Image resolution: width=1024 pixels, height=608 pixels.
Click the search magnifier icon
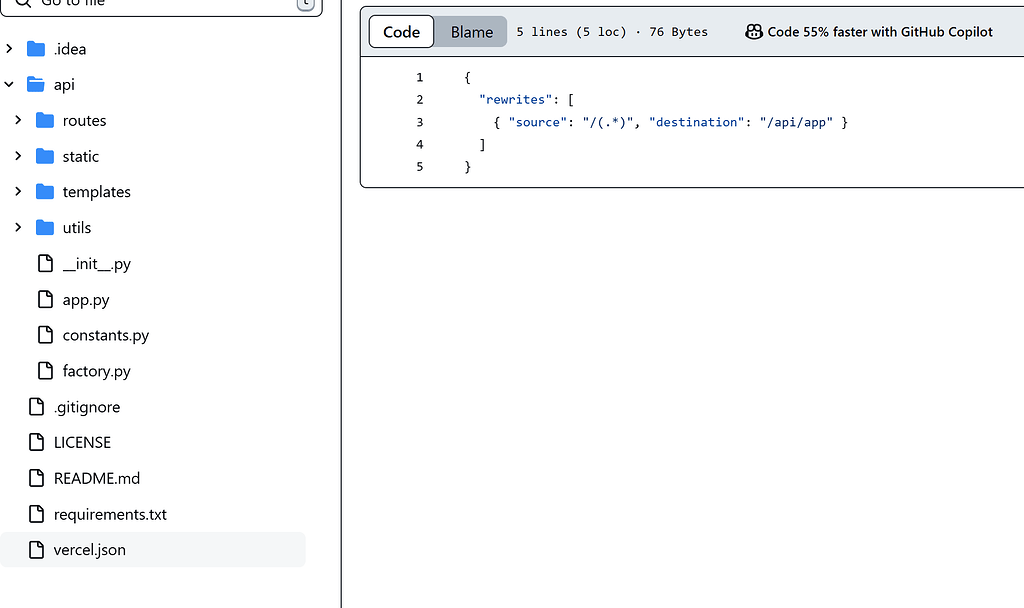[23, 3]
